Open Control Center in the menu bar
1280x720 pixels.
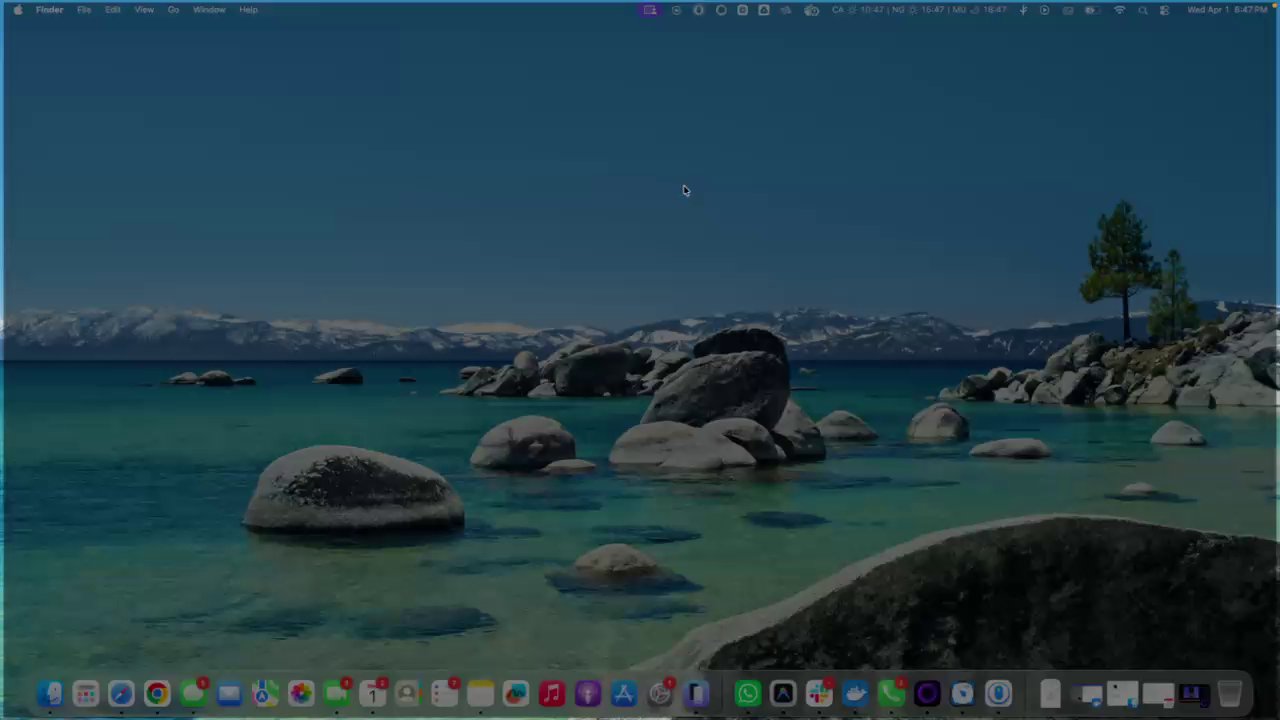pyautogui.click(x=1164, y=10)
